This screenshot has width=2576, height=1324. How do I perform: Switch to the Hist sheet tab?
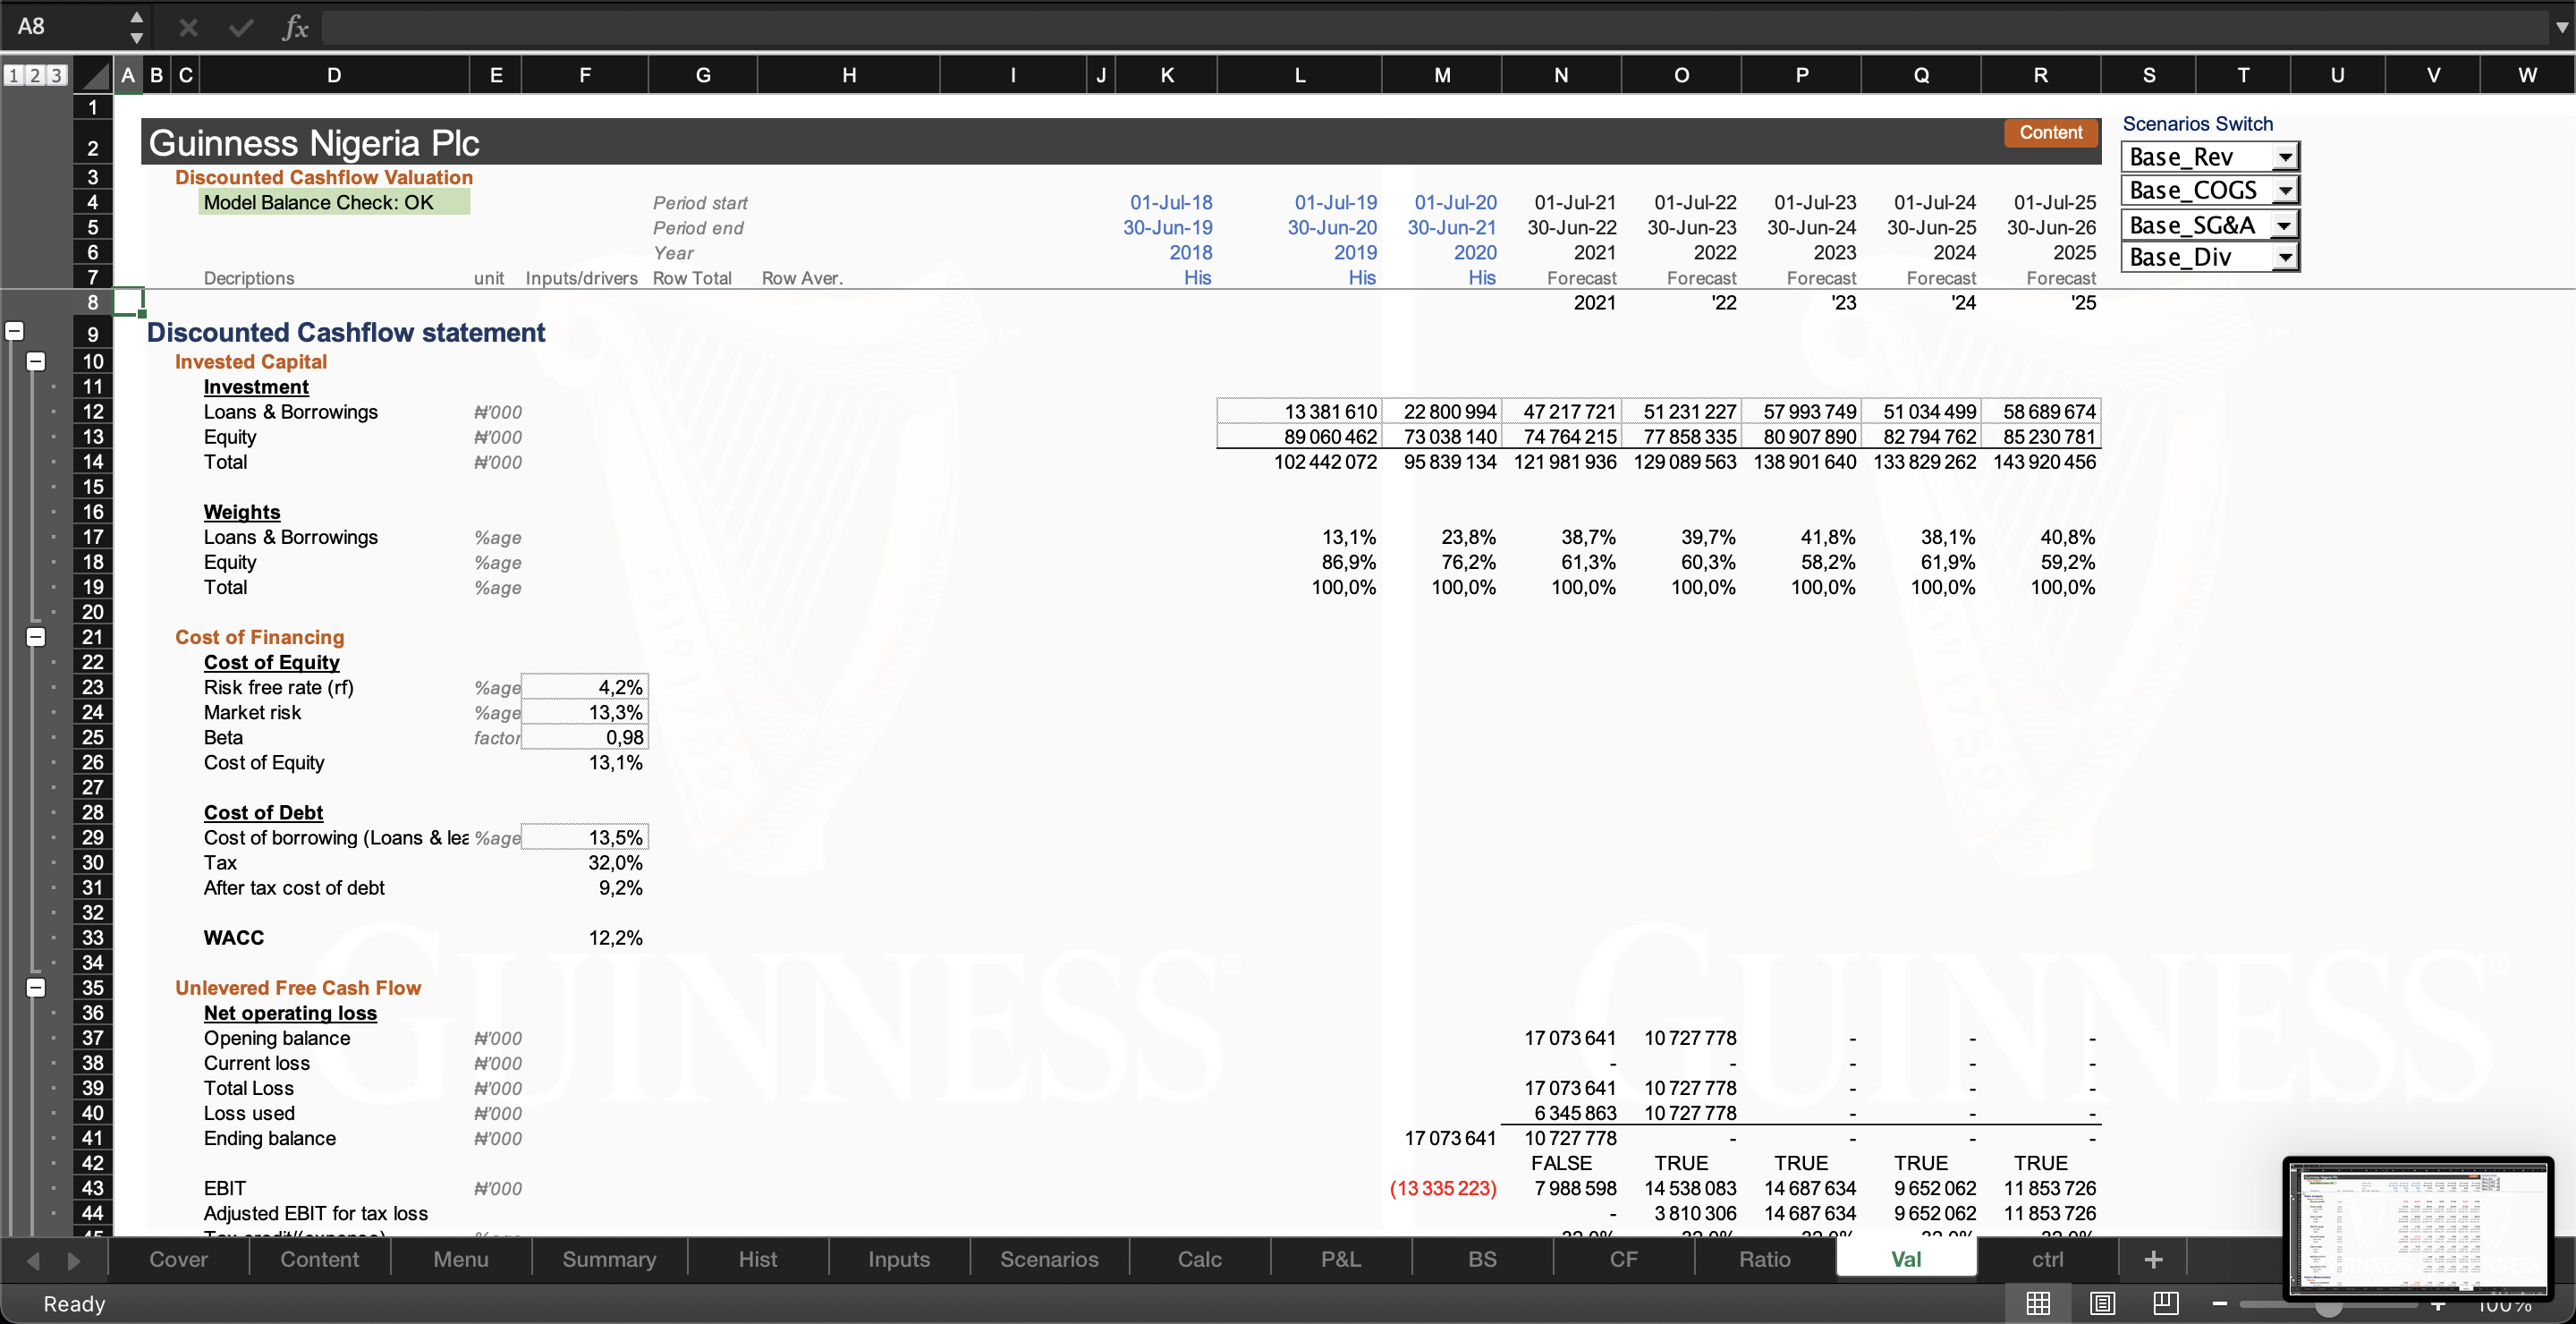pyautogui.click(x=758, y=1259)
